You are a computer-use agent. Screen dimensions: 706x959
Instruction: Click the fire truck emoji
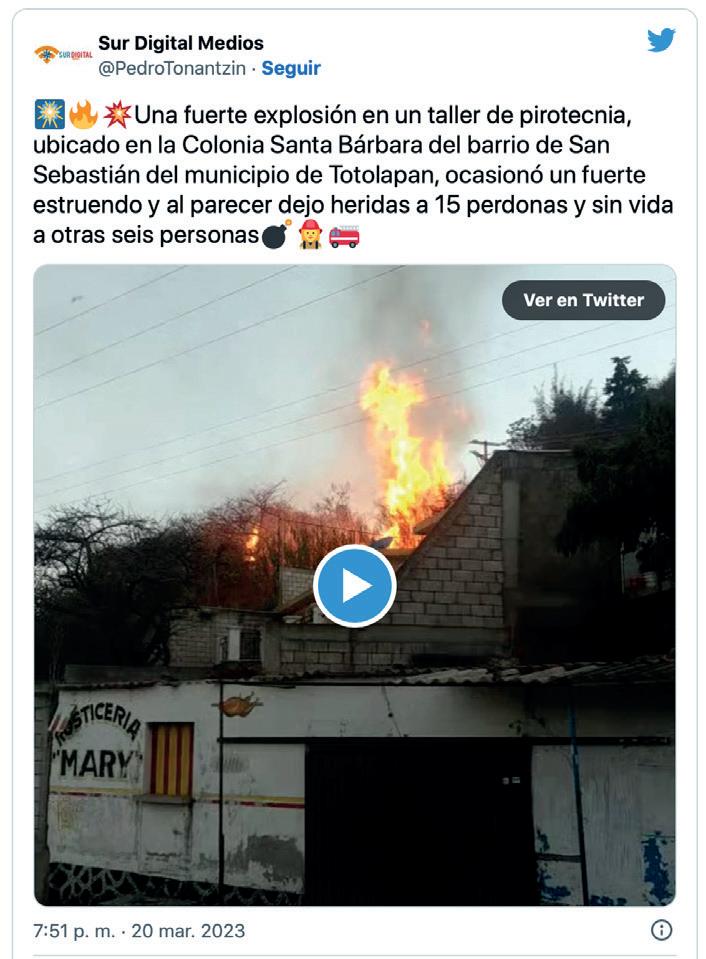click(x=344, y=236)
